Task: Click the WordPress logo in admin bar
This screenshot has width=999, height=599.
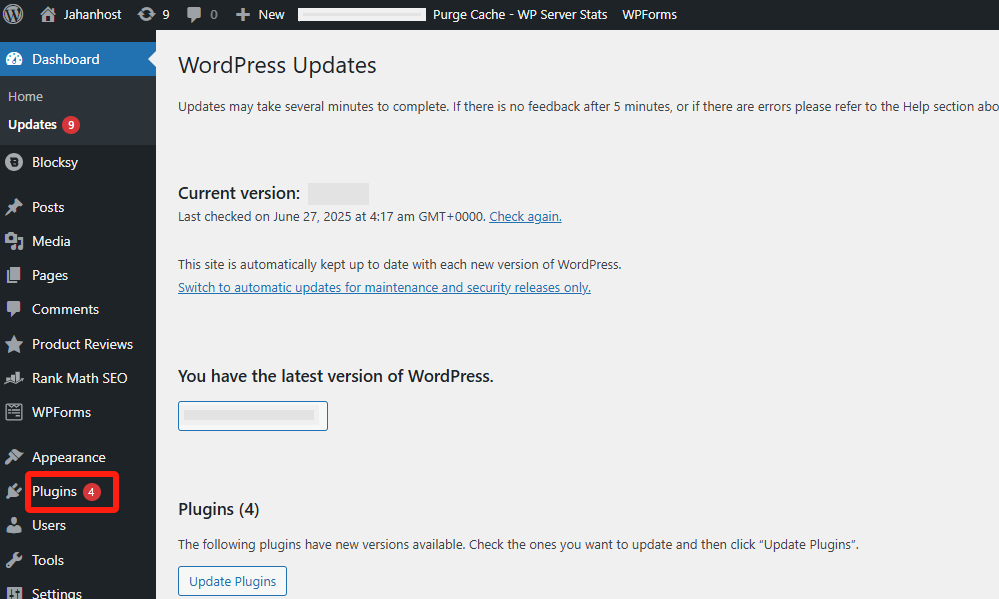Action: click(13, 14)
